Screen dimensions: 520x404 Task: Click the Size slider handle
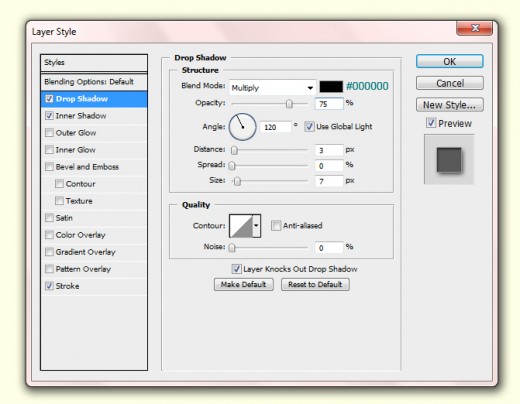[x=237, y=181]
